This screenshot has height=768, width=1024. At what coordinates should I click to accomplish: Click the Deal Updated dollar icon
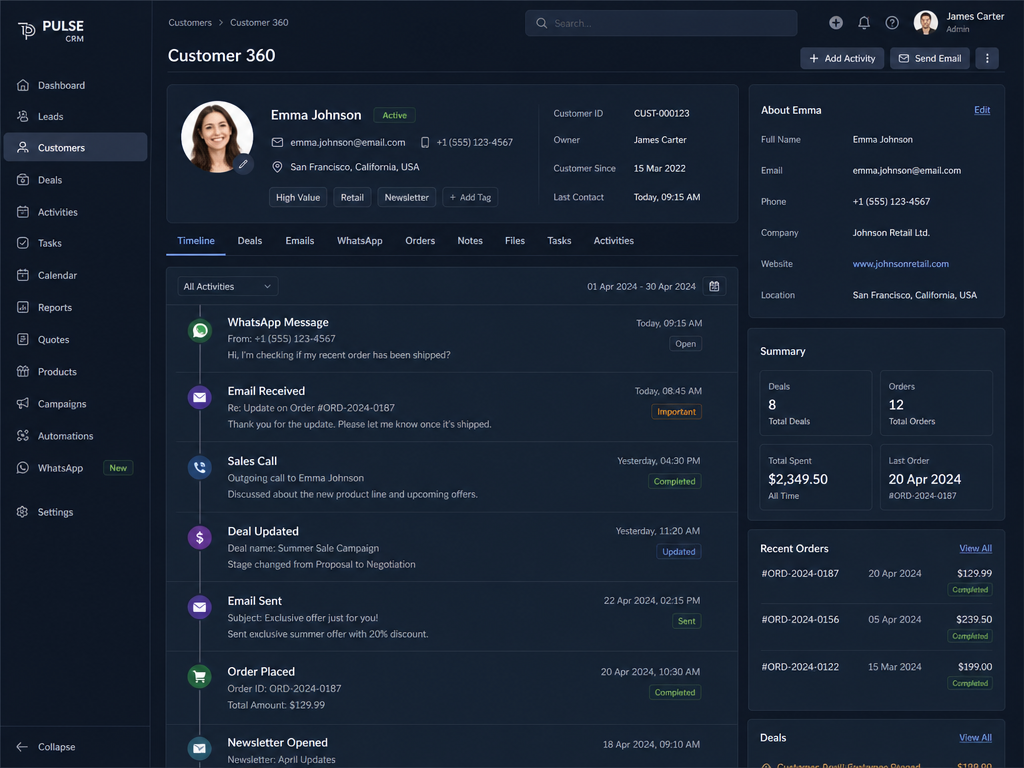pos(200,537)
